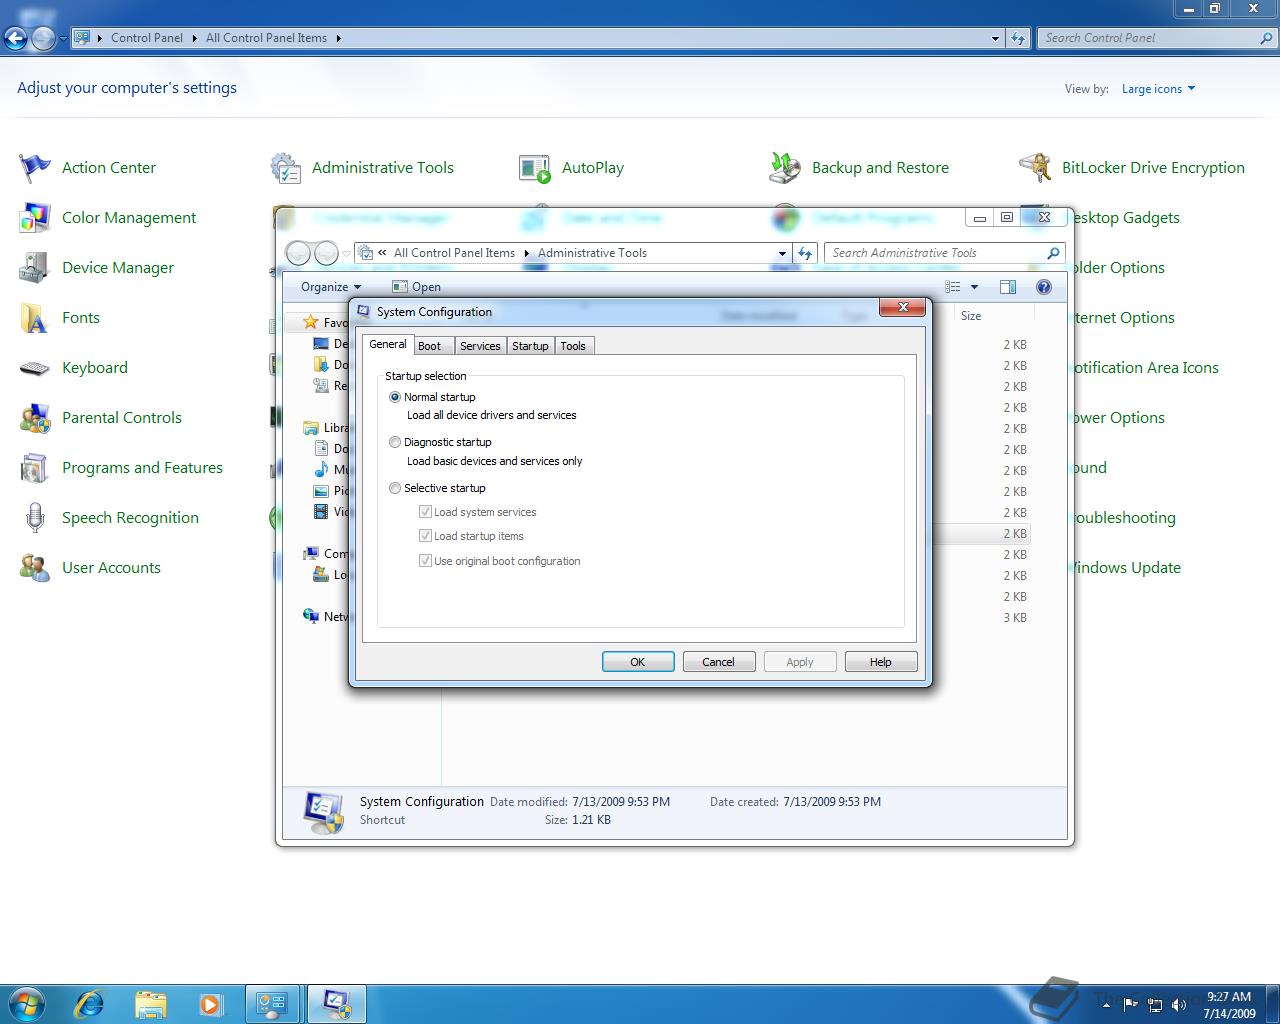Viewport: 1280px width, 1024px height.
Task: Select Selective startup radio button
Action: (395, 488)
